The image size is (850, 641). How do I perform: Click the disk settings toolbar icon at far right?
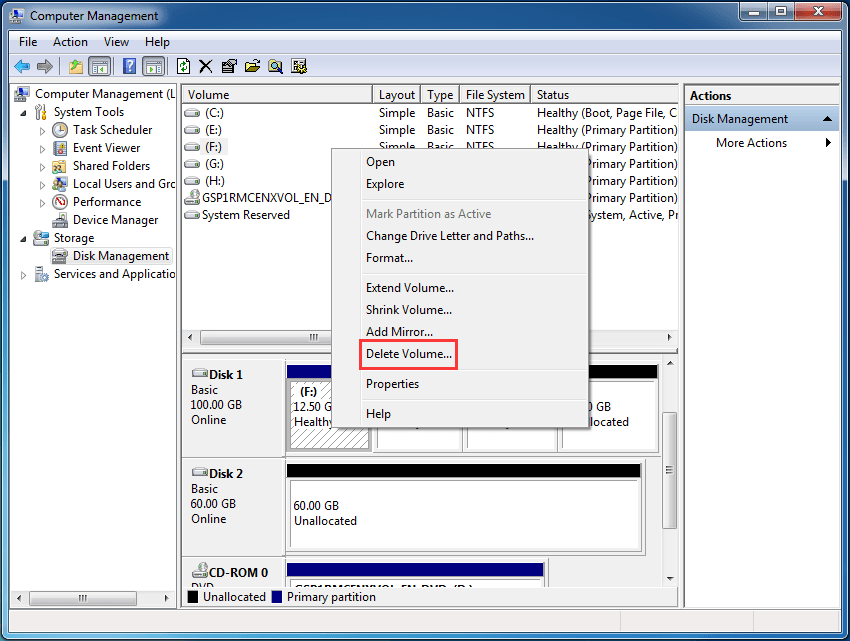tap(299, 67)
